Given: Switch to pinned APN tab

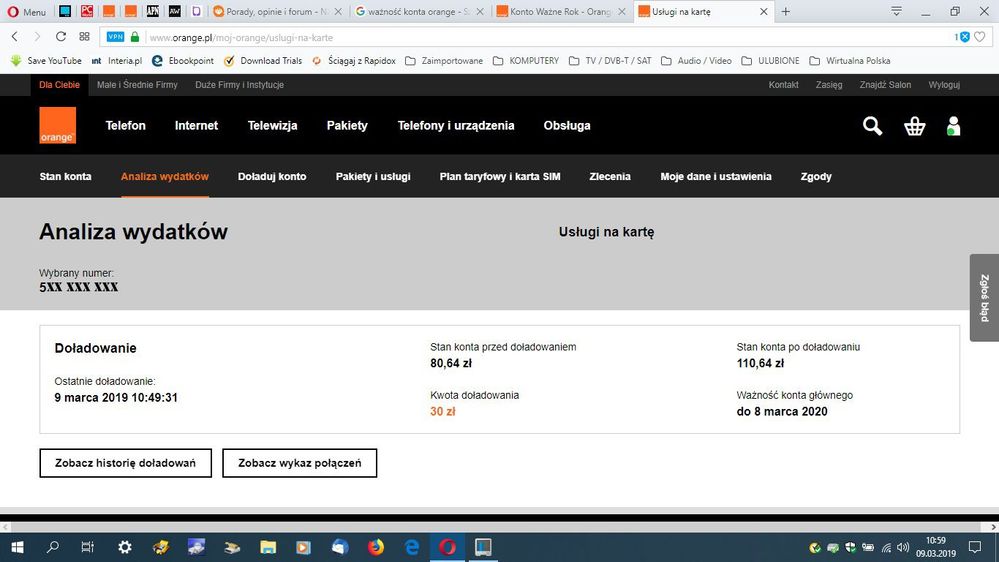Looking at the screenshot, I should [x=152, y=11].
